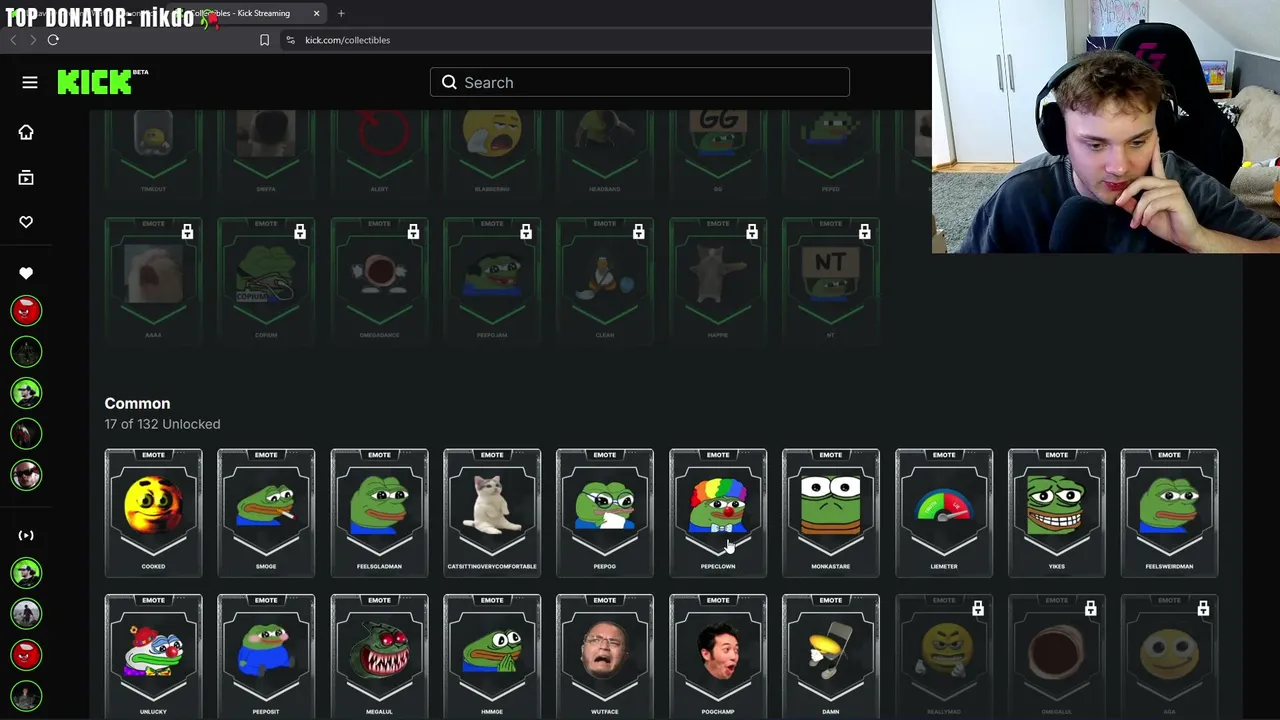Open the locked PEEPOJAM emote card
The image size is (1280, 720).
click(492, 280)
